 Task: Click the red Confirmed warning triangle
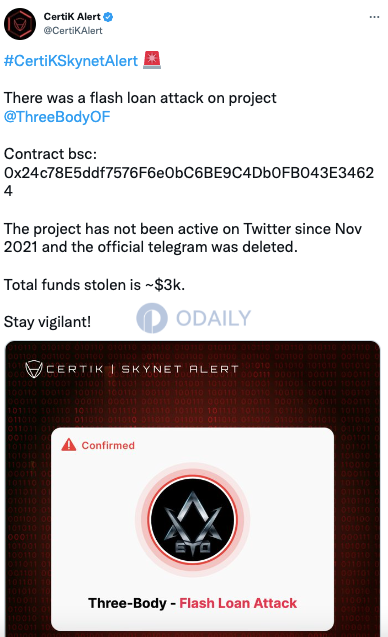tap(69, 445)
